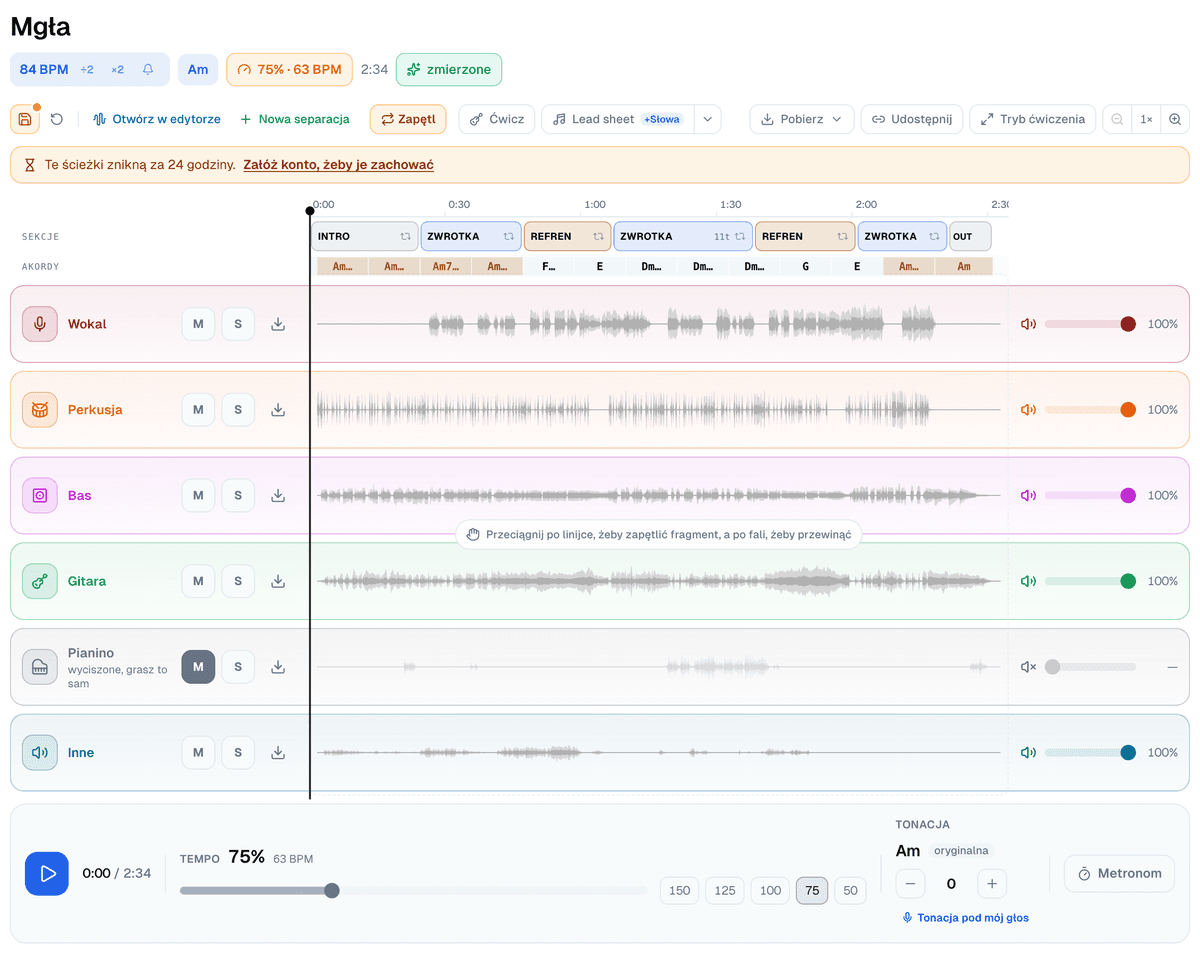
Task: Start playback with the play button
Action: coord(47,873)
